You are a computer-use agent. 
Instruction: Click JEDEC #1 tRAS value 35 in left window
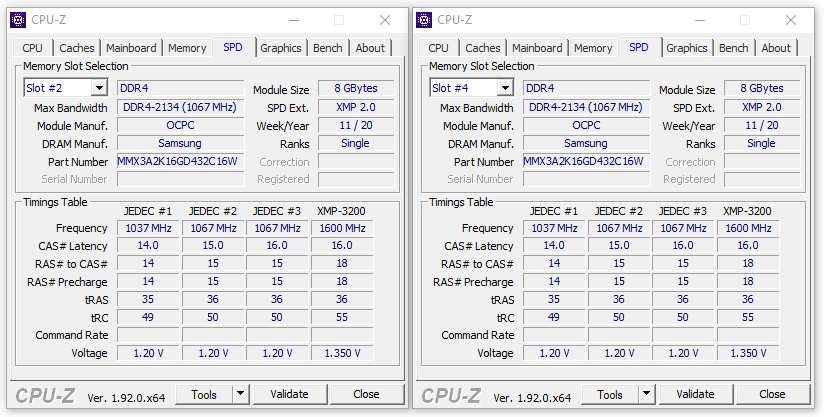[x=148, y=299]
